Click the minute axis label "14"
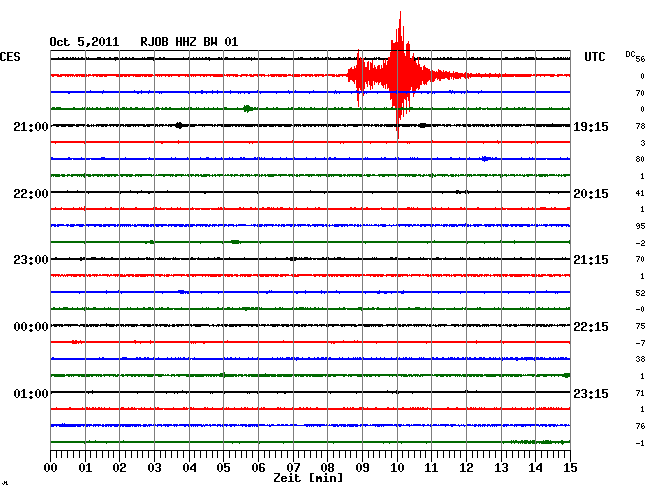650x494 pixels. 536,467
